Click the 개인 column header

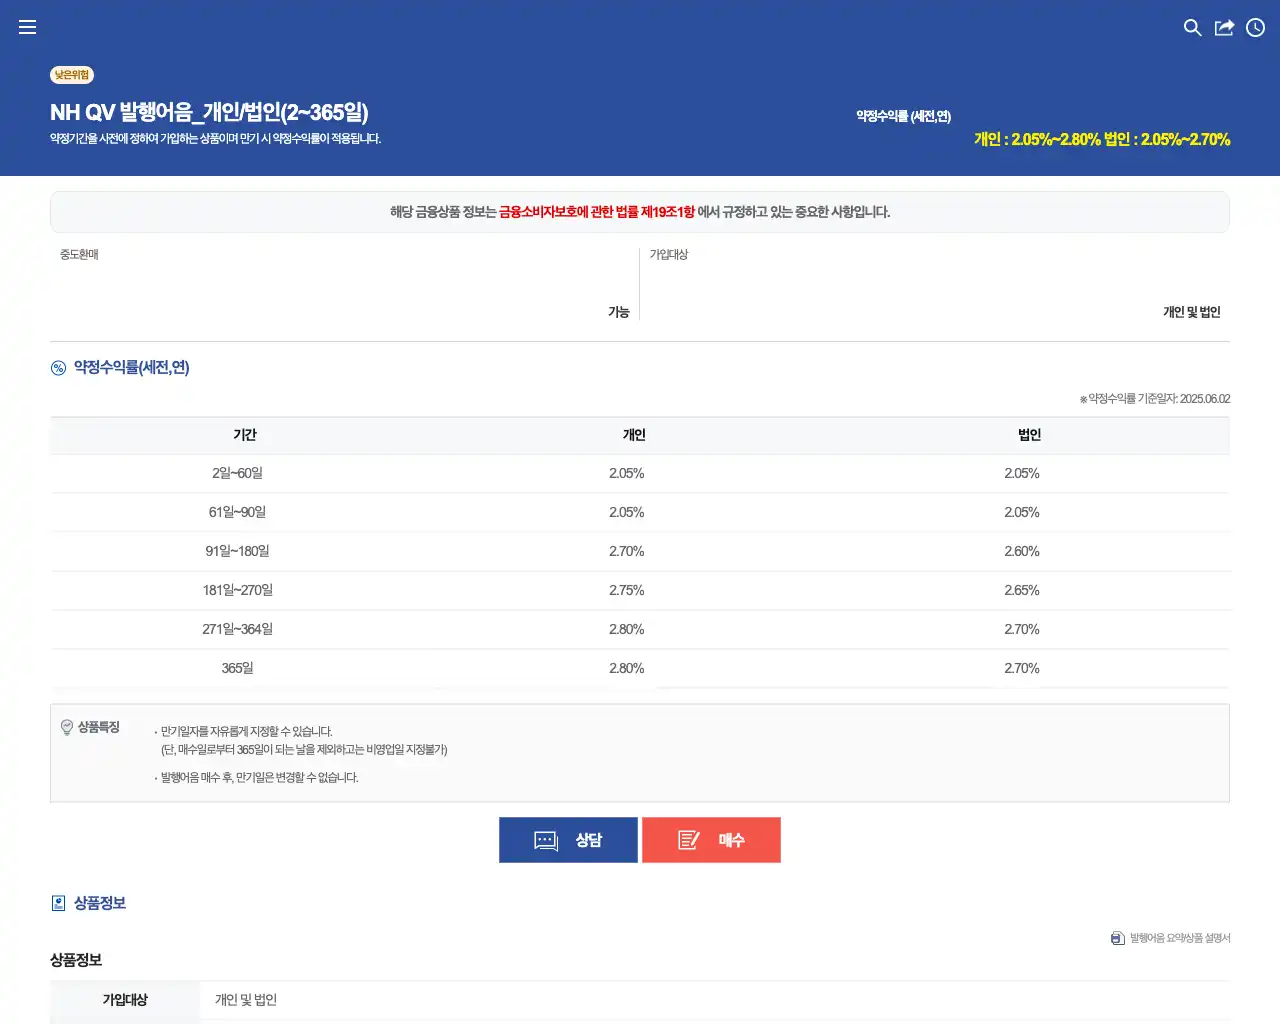point(634,435)
